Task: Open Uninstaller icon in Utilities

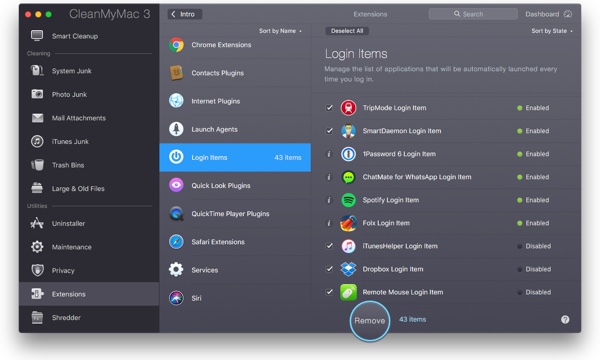Action: [x=37, y=223]
